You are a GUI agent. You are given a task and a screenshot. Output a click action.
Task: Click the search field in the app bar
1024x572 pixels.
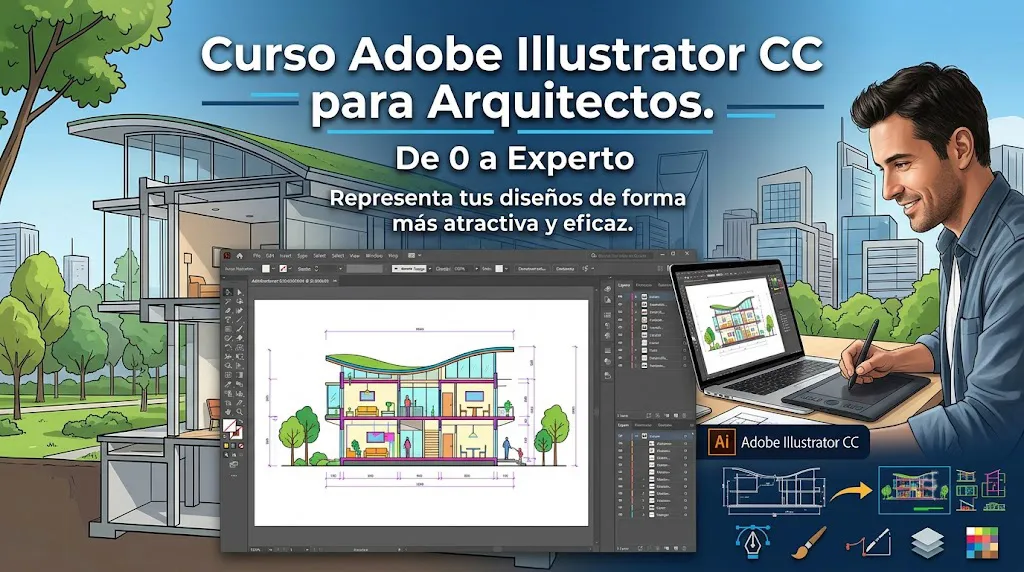[x=622, y=255]
